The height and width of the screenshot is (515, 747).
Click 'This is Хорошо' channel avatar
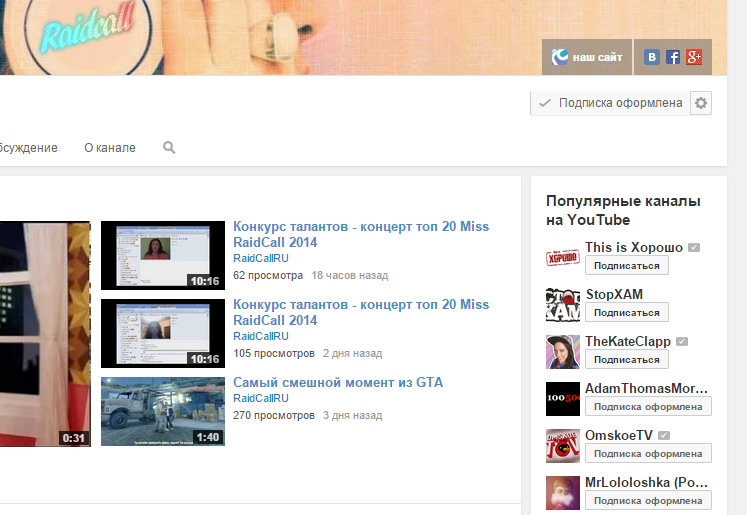click(563, 258)
